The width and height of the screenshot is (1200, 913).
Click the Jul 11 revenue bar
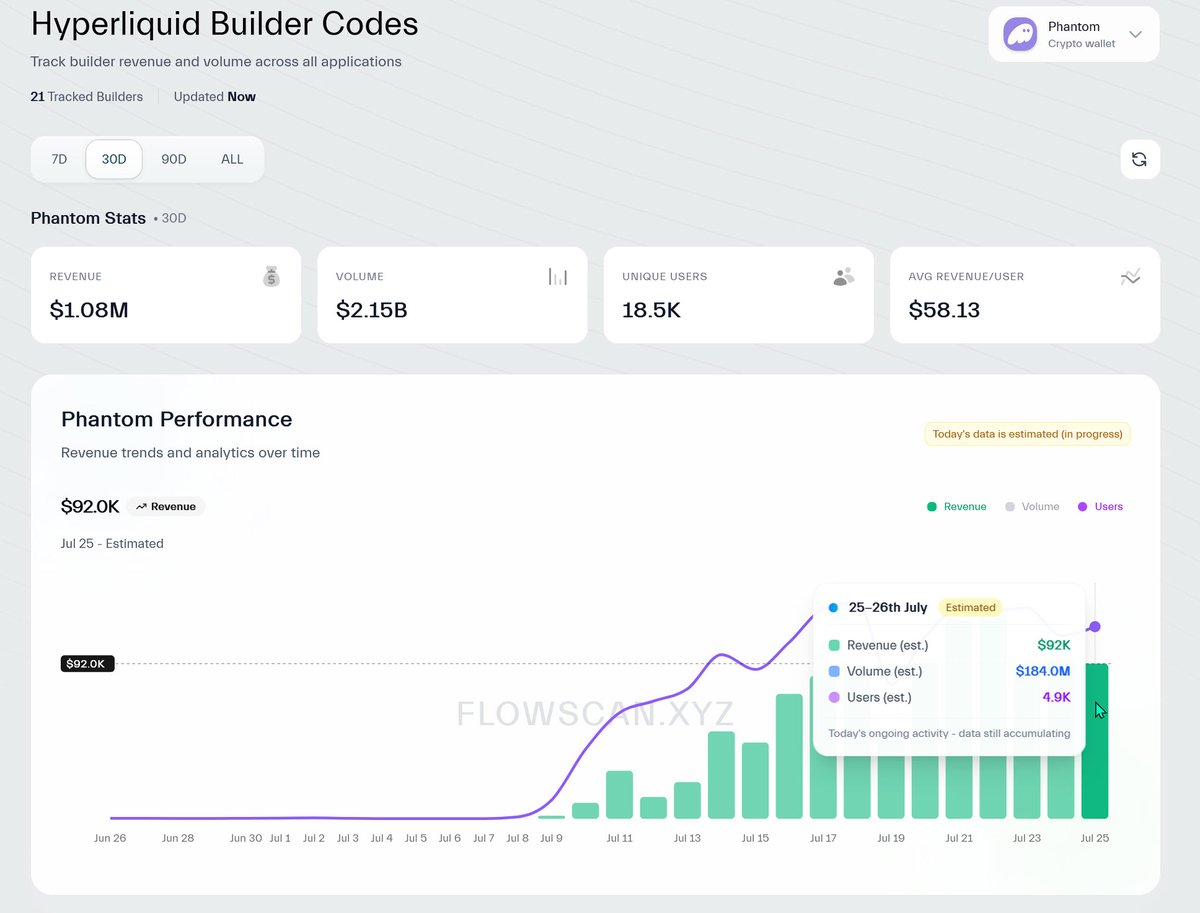[619, 795]
